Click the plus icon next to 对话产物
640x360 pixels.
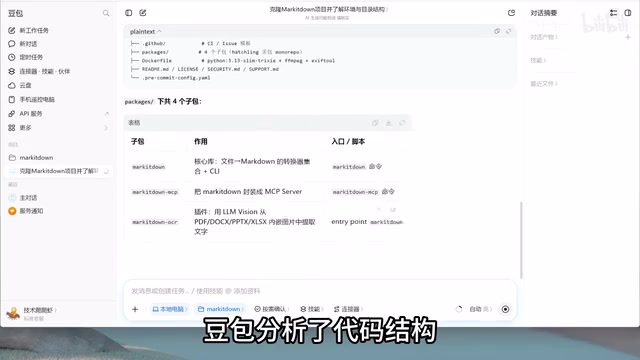628,37
